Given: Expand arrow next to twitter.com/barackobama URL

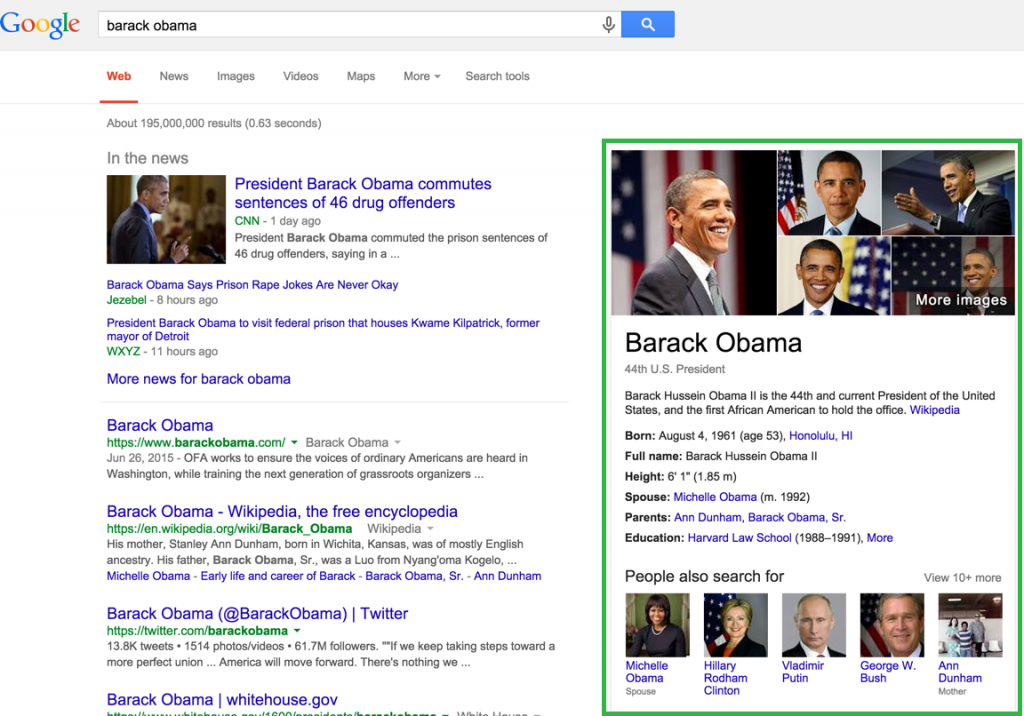Looking at the screenshot, I should tap(297, 630).
